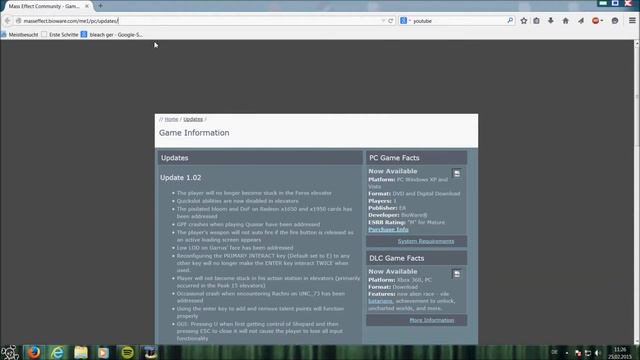Open the bleach ger Google bookmark

pos(112,35)
